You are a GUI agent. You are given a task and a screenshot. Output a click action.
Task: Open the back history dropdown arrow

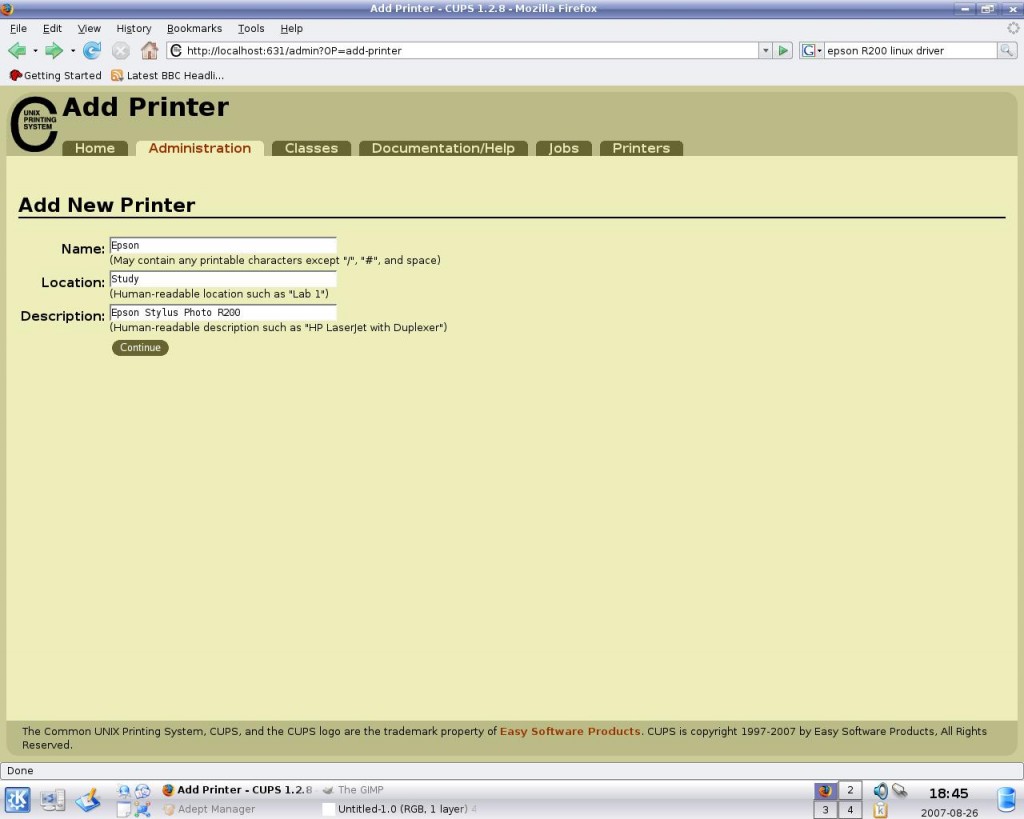click(x=35, y=50)
